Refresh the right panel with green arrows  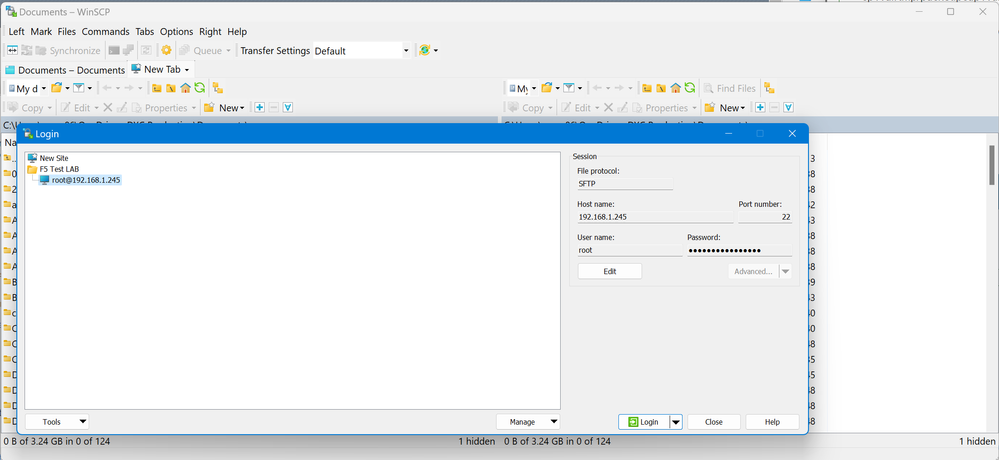click(689, 88)
